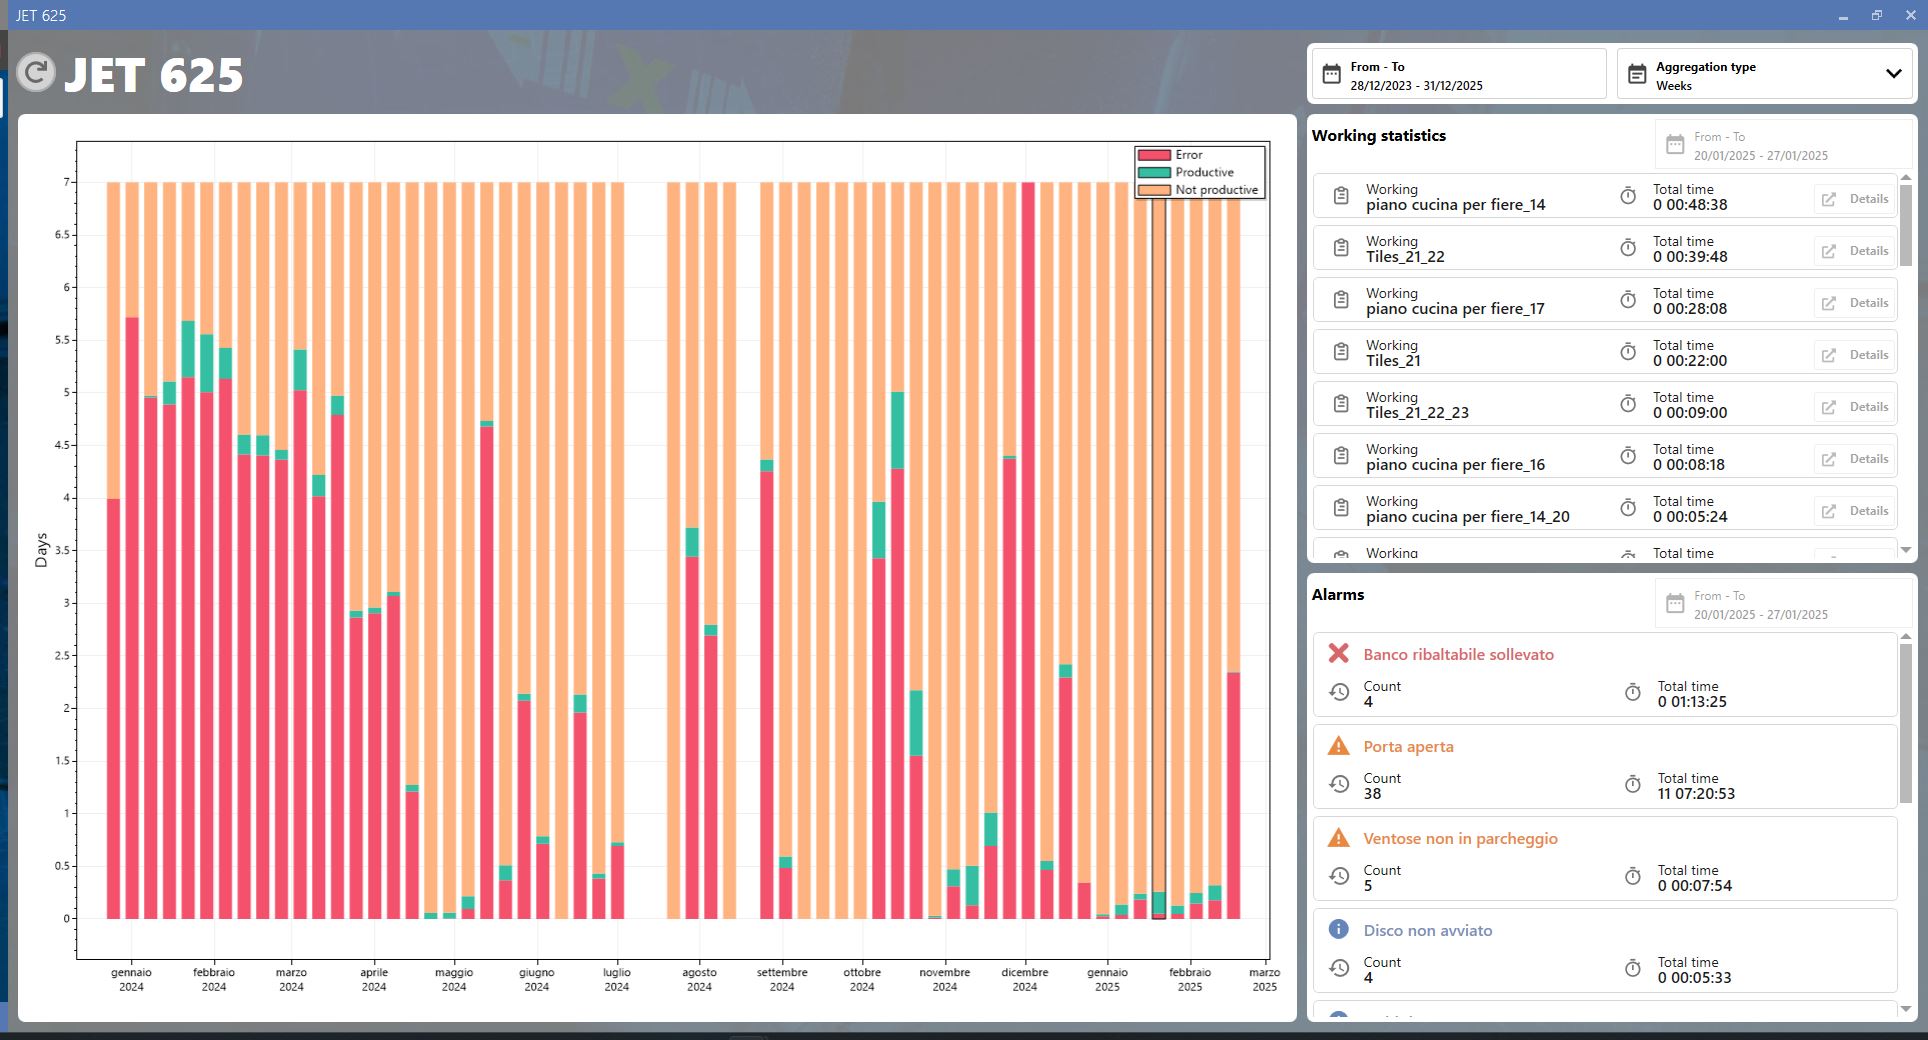Select the full red error bar at dicembre 2024
Screen dimensions: 1928x1040
coord(1028,550)
